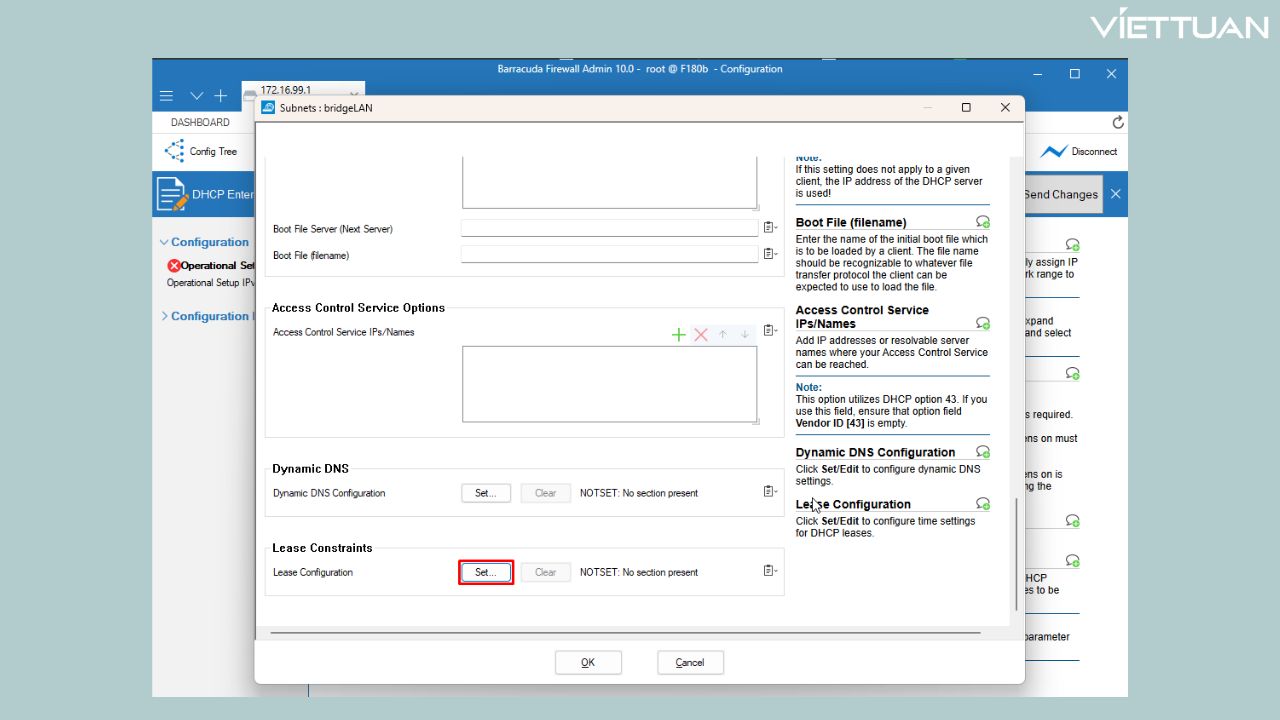
Task: Click the Config Tree icon
Action: click(176, 151)
